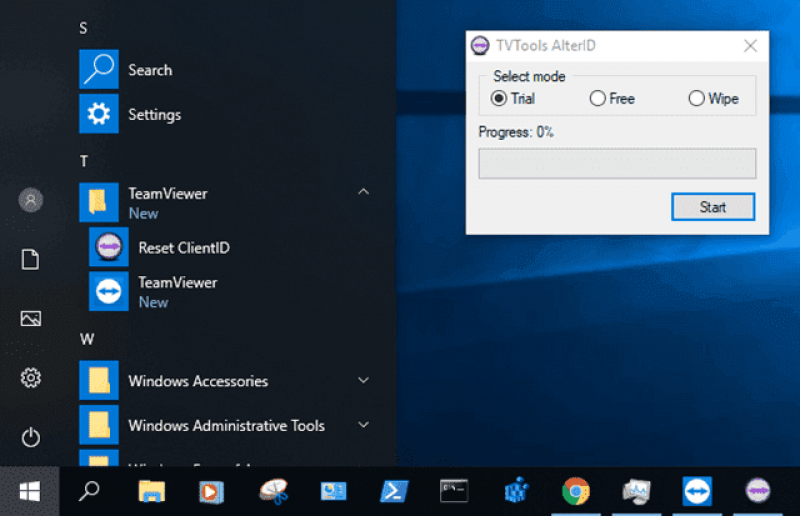Click the TeamViewer taskbar icon
The width and height of the screenshot is (800, 516).
pyautogui.click(x=697, y=492)
